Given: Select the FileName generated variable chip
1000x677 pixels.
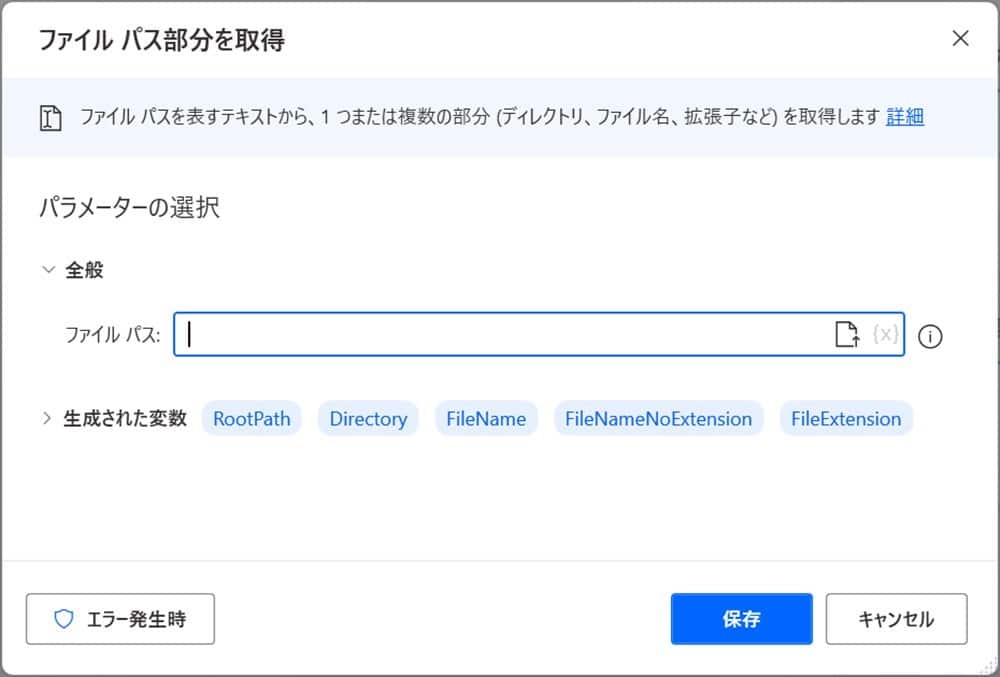Looking at the screenshot, I should pos(486,419).
